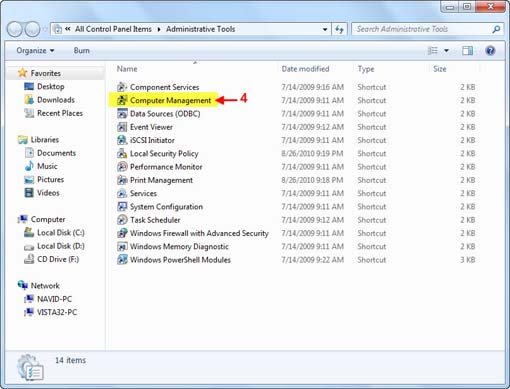This screenshot has height=389, width=510.
Task: Select the Windows Firewall with Advanced Security icon
Action: coord(122,233)
